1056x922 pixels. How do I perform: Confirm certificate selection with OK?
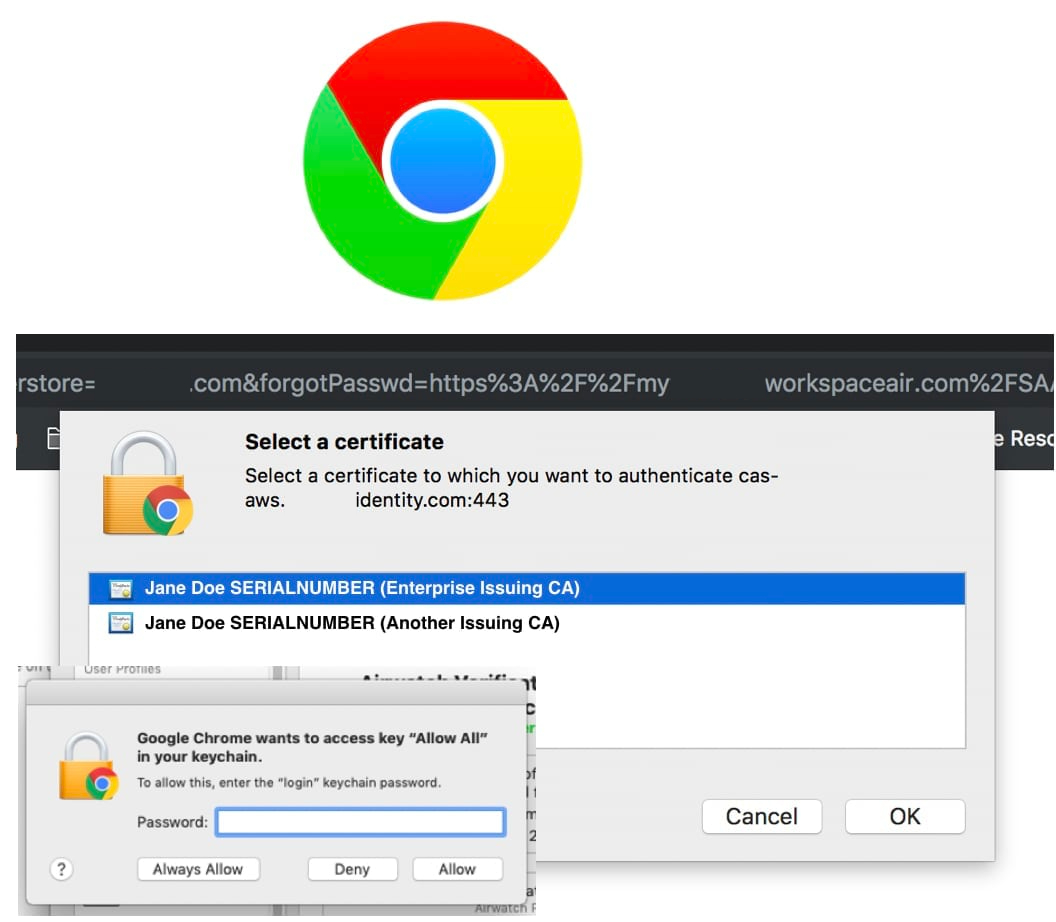pos(904,816)
